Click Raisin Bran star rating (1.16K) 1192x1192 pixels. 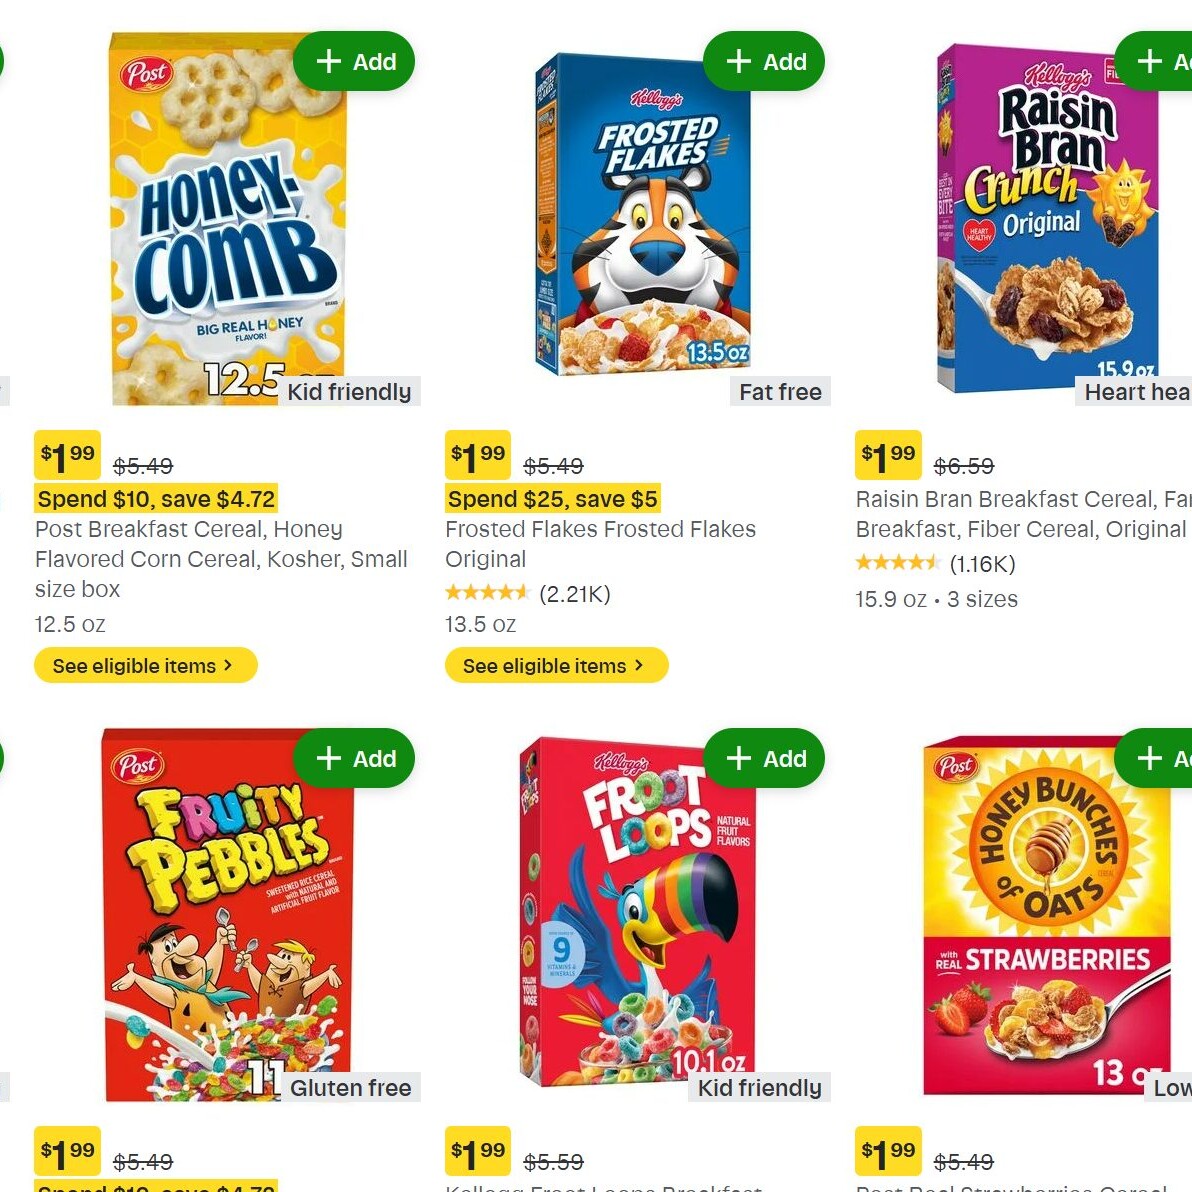point(935,564)
